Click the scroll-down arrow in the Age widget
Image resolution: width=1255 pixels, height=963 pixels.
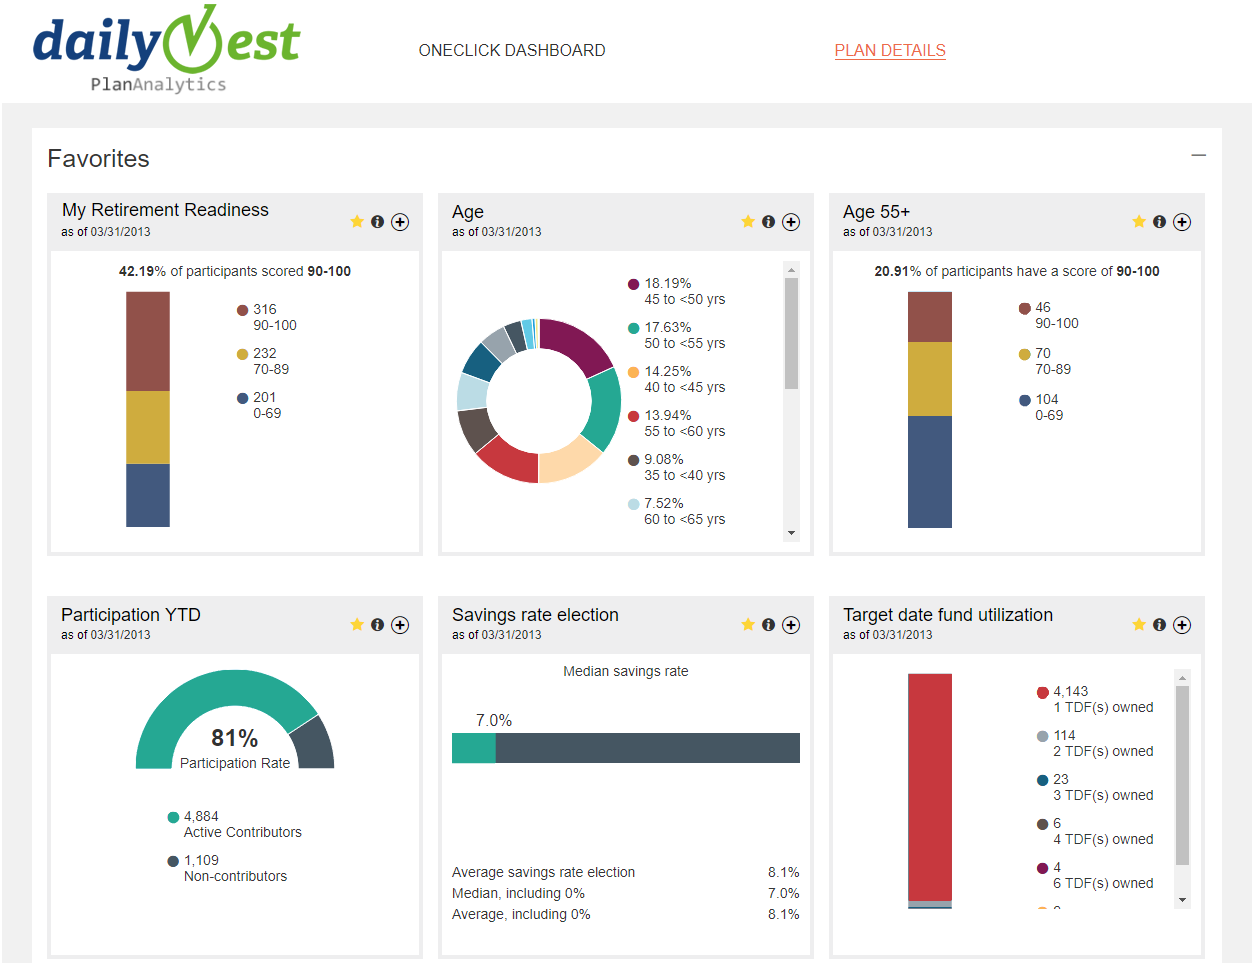point(793,533)
